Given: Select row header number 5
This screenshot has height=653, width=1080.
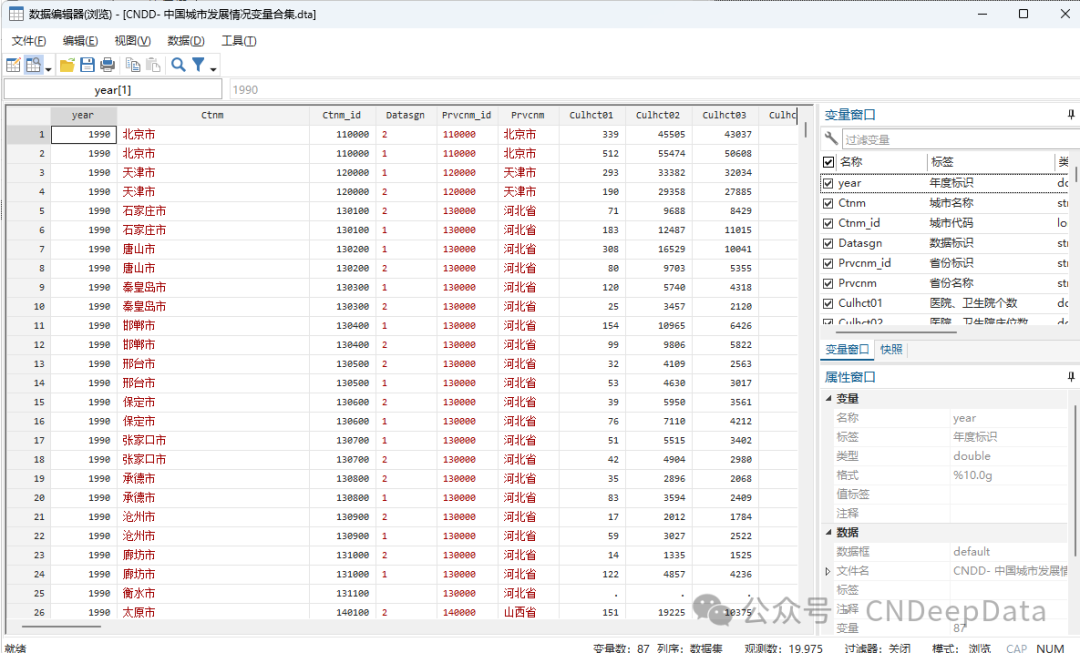Looking at the screenshot, I should (x=29, y=211).
